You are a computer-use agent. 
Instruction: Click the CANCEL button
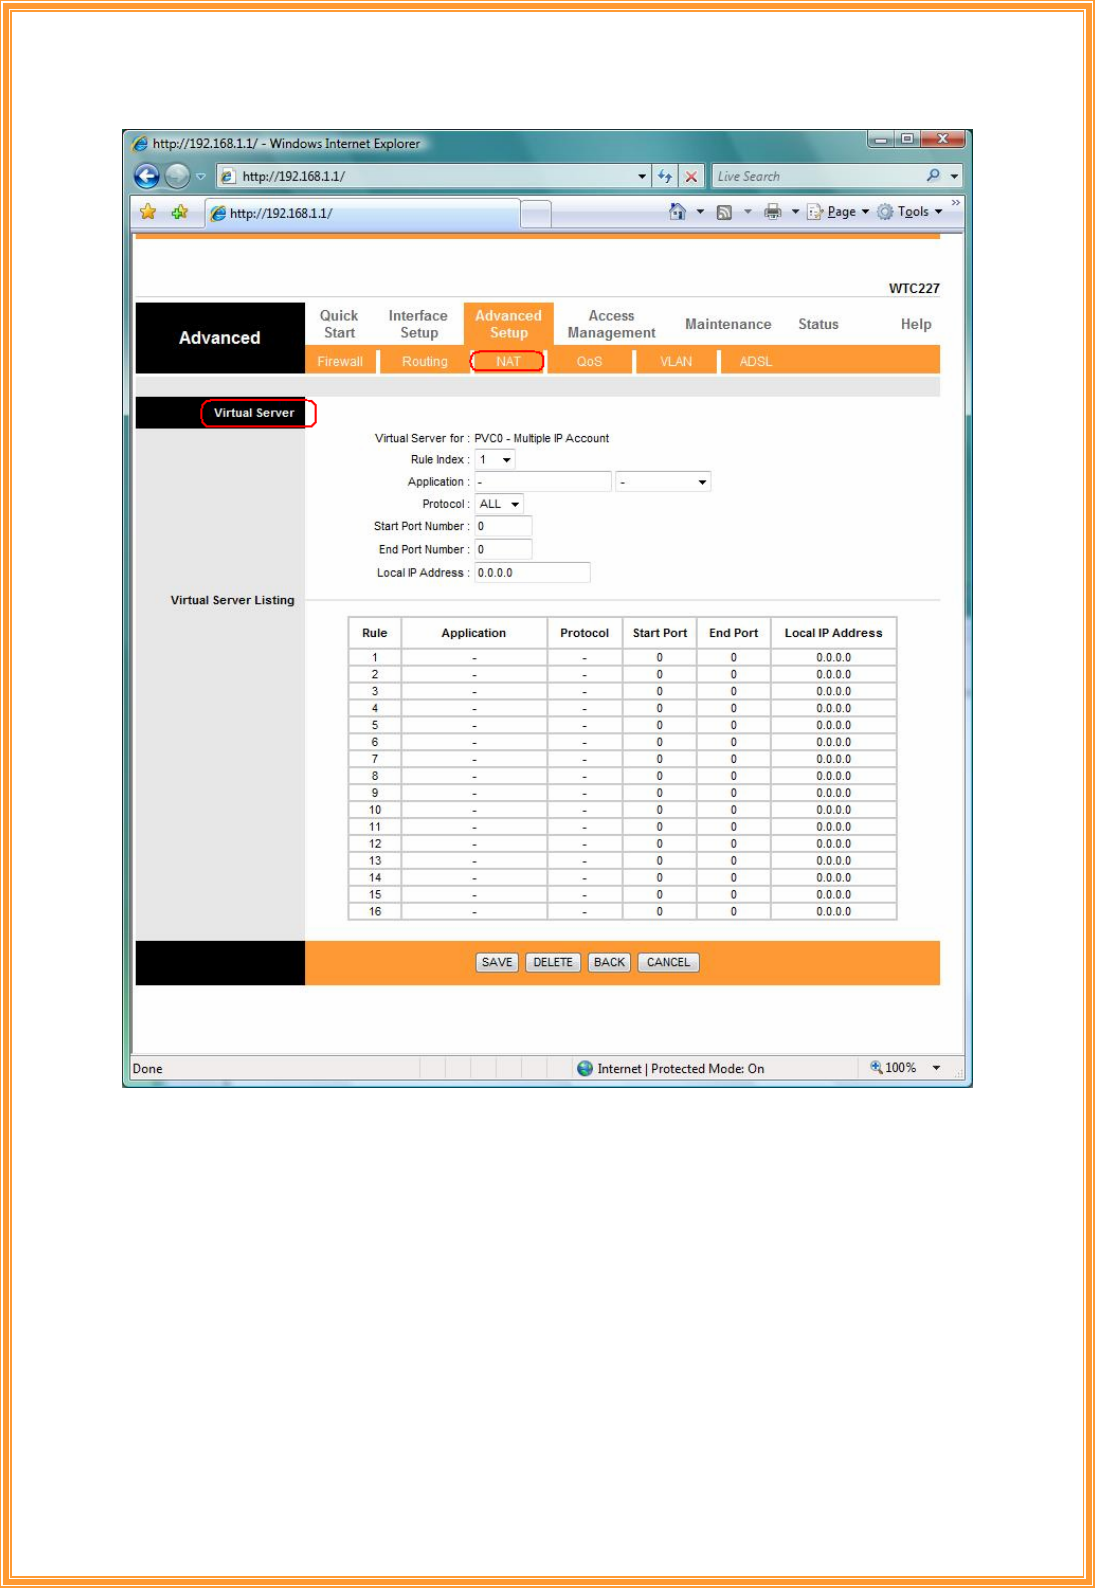coord(668,962)
